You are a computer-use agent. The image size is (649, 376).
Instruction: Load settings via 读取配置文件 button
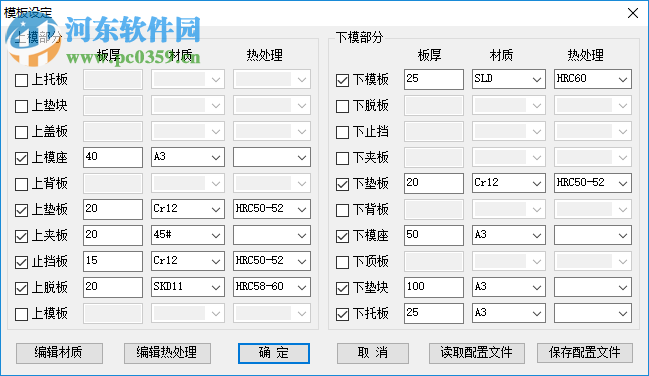point(477,353)
